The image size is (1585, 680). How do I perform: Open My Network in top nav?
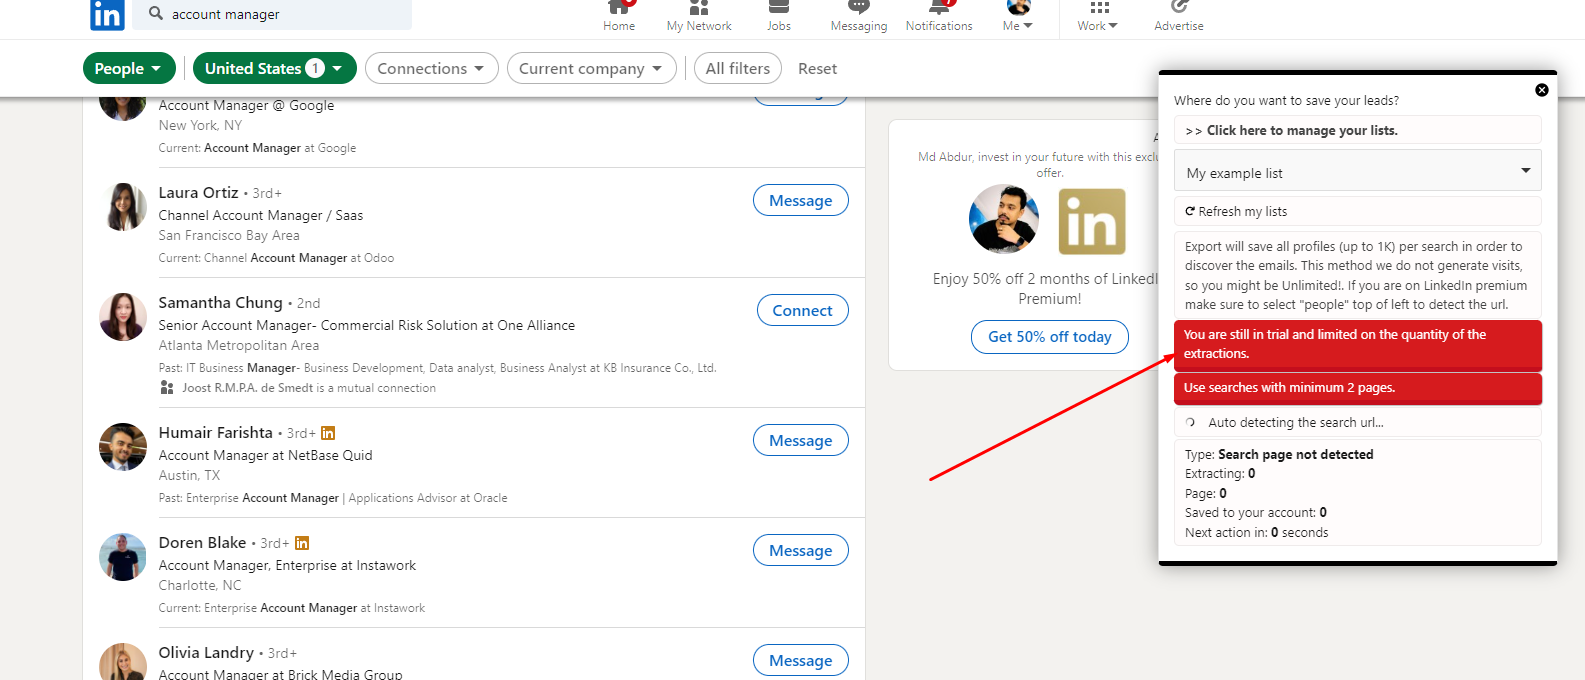point(699,16)
